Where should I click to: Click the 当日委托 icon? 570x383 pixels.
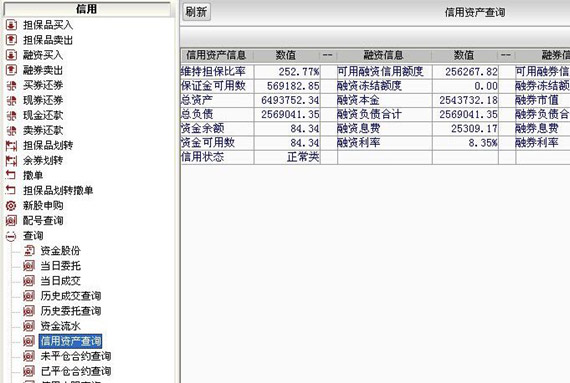(x=29, y=266)
